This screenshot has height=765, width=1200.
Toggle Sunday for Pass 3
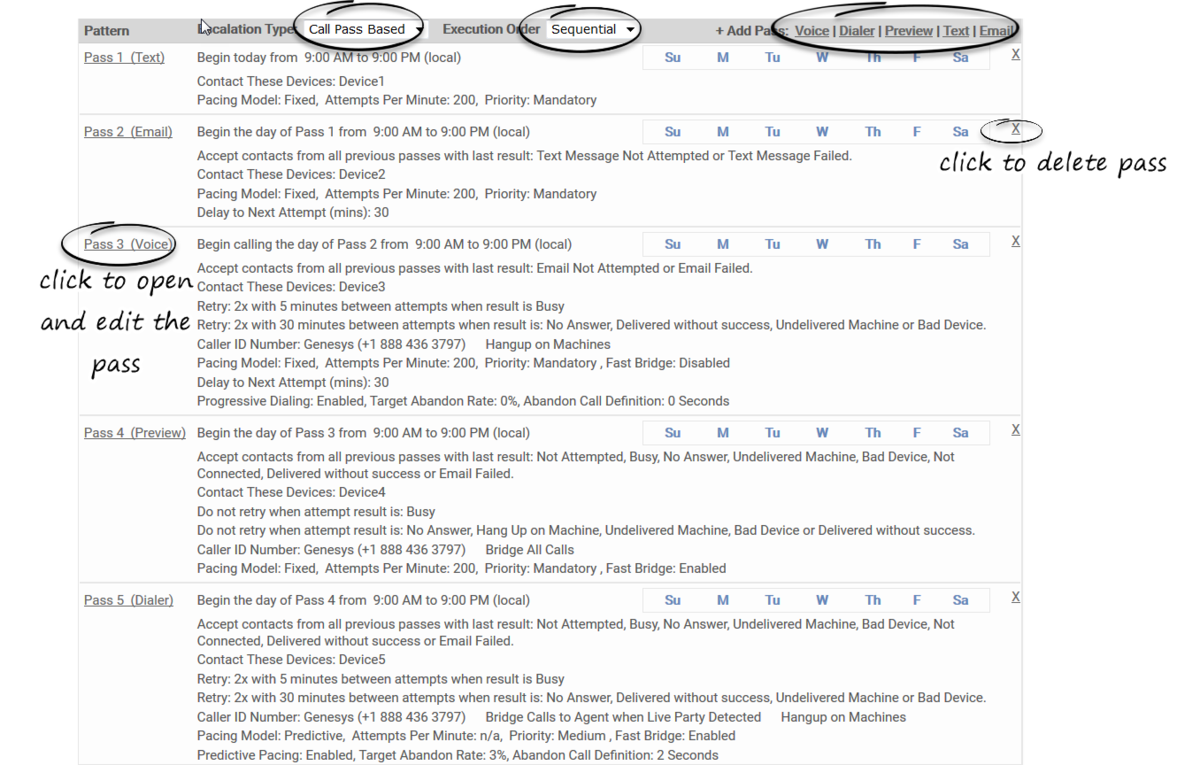tap(672, 245)
